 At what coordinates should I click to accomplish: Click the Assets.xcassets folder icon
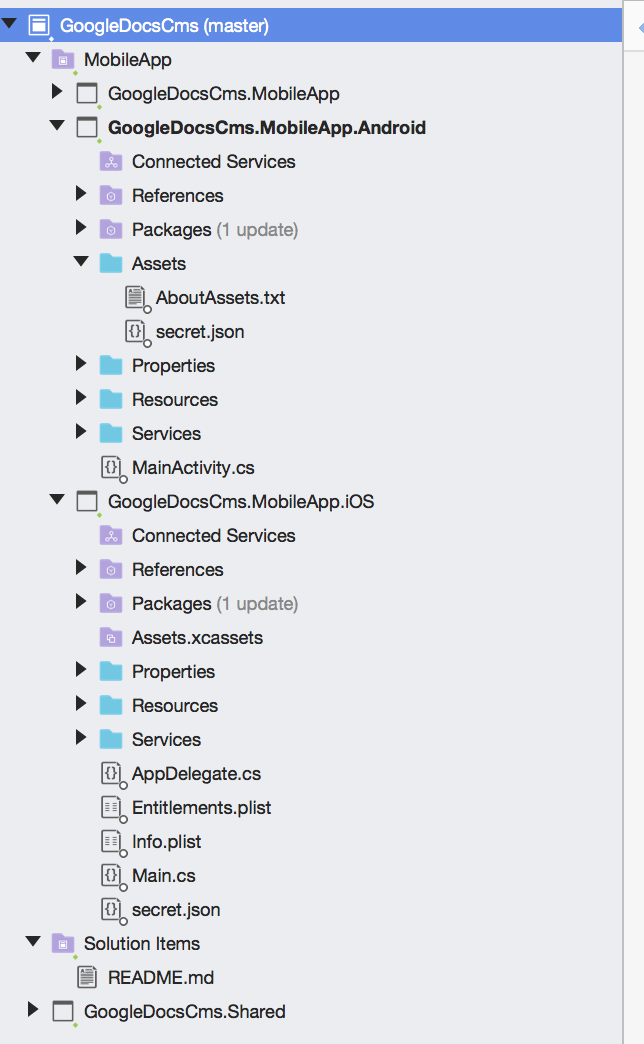click(111, 637)
